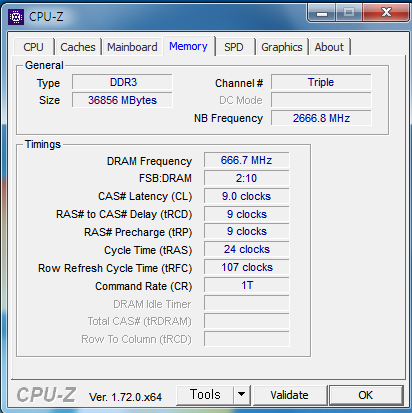Select the Memory tab
Image resolution: width=412 pixels, height=413 pixels.
tap(188, 46)
